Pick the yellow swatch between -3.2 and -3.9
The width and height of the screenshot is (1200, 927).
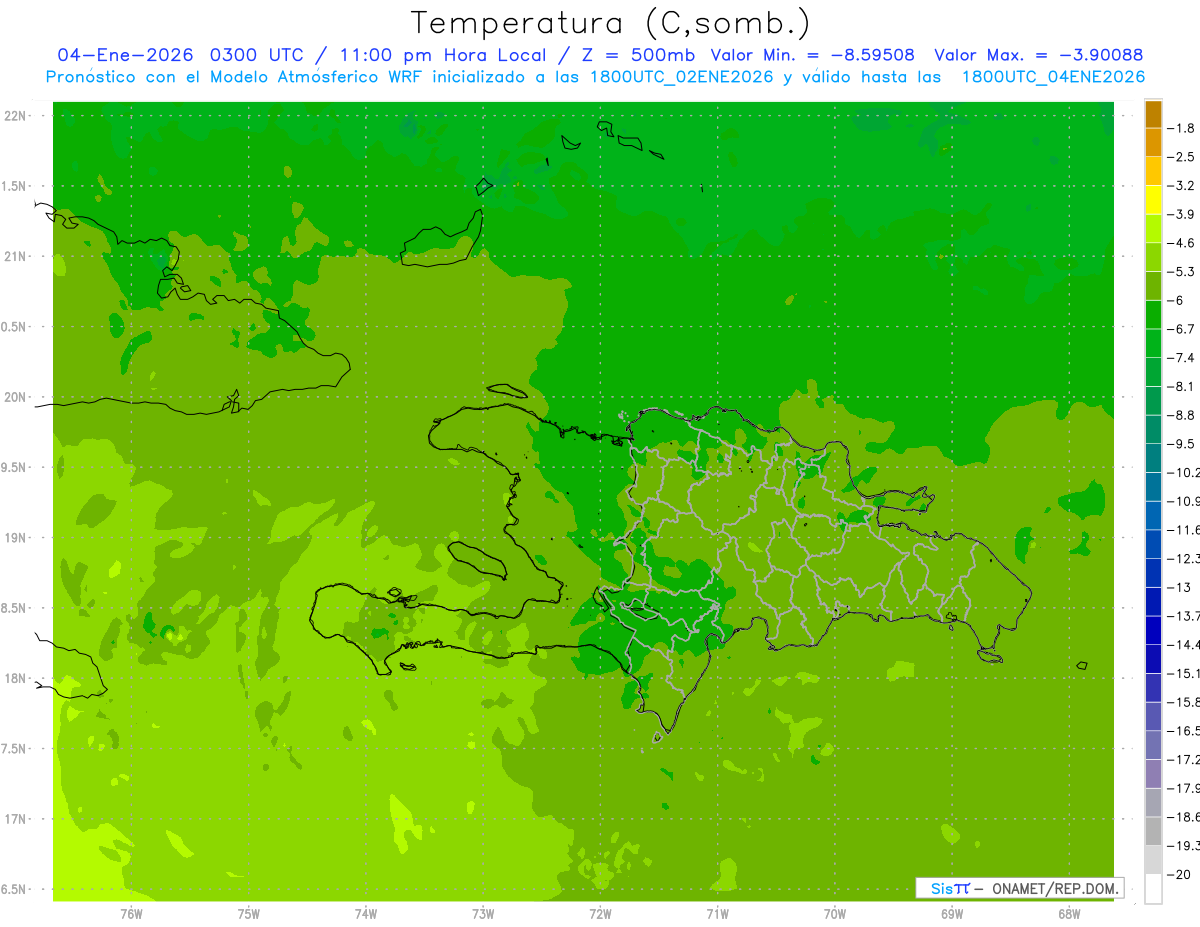click(x=1153, y=200)
